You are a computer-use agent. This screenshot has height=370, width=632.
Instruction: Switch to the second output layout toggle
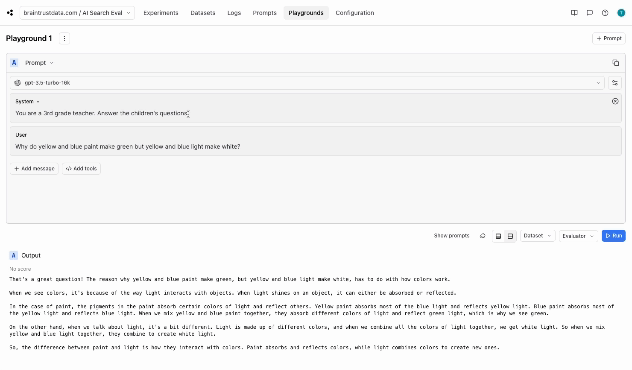coord(510,236)
